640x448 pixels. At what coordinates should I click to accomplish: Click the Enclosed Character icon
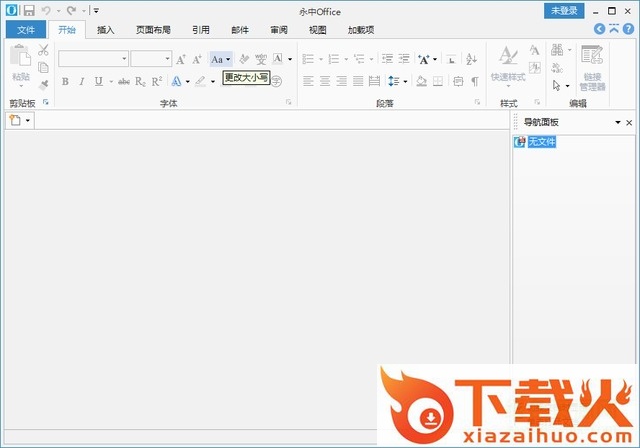(276, 81)
